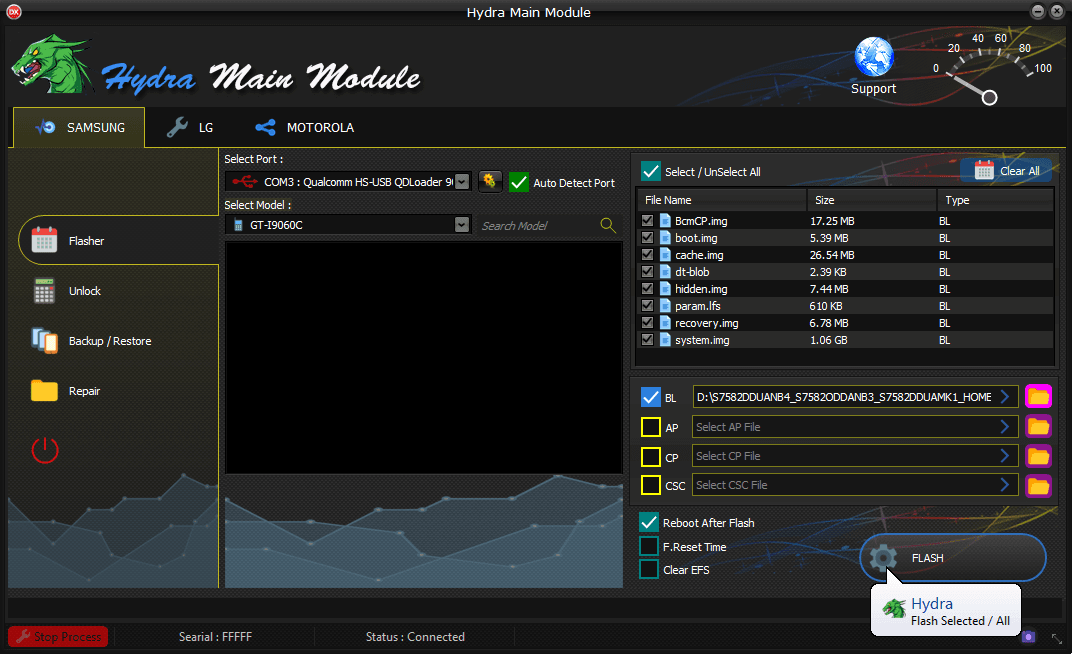Uncheck the cache.img checkbox
This screenshot has height=654, width=1072.
647,254
